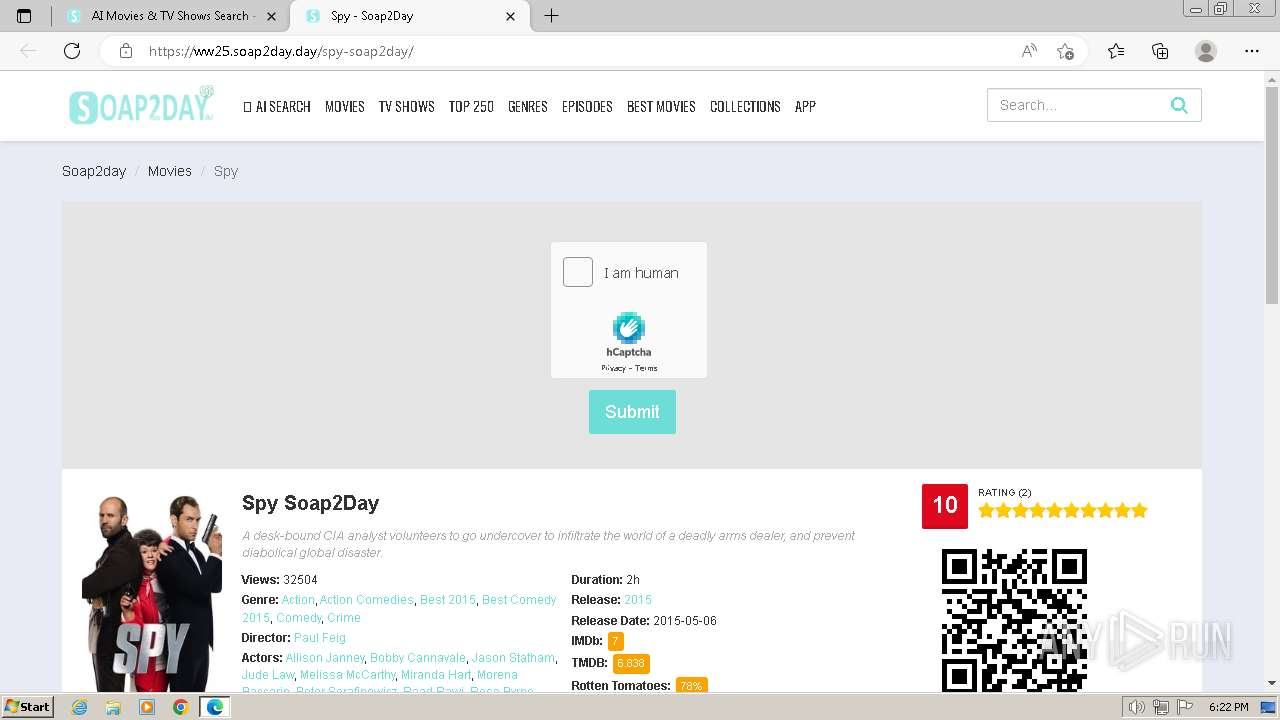The image size is (1280, 720).
Task: Open a new tab with plus icon
Action: tap(551, 16)
